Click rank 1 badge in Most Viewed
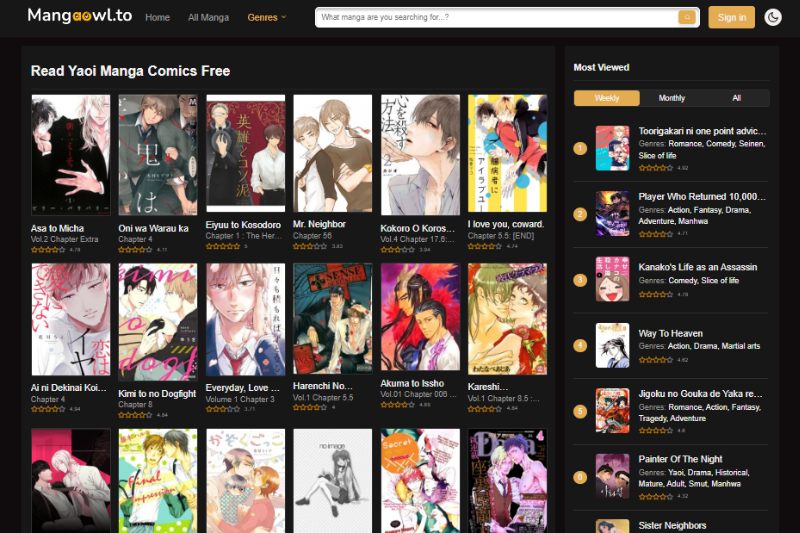Viewport: 800px width, 533px height. tap(580, 148)
